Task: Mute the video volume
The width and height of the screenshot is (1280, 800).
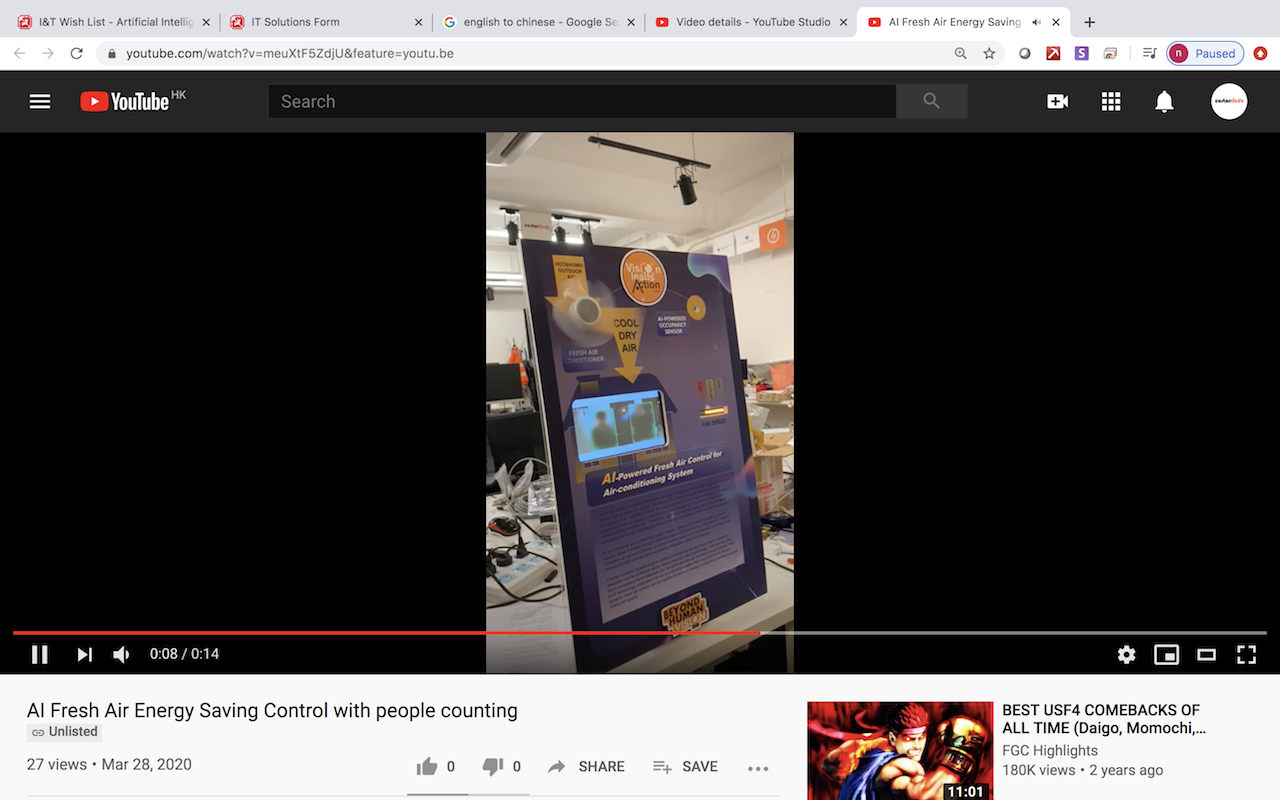Action: [121, 654]
